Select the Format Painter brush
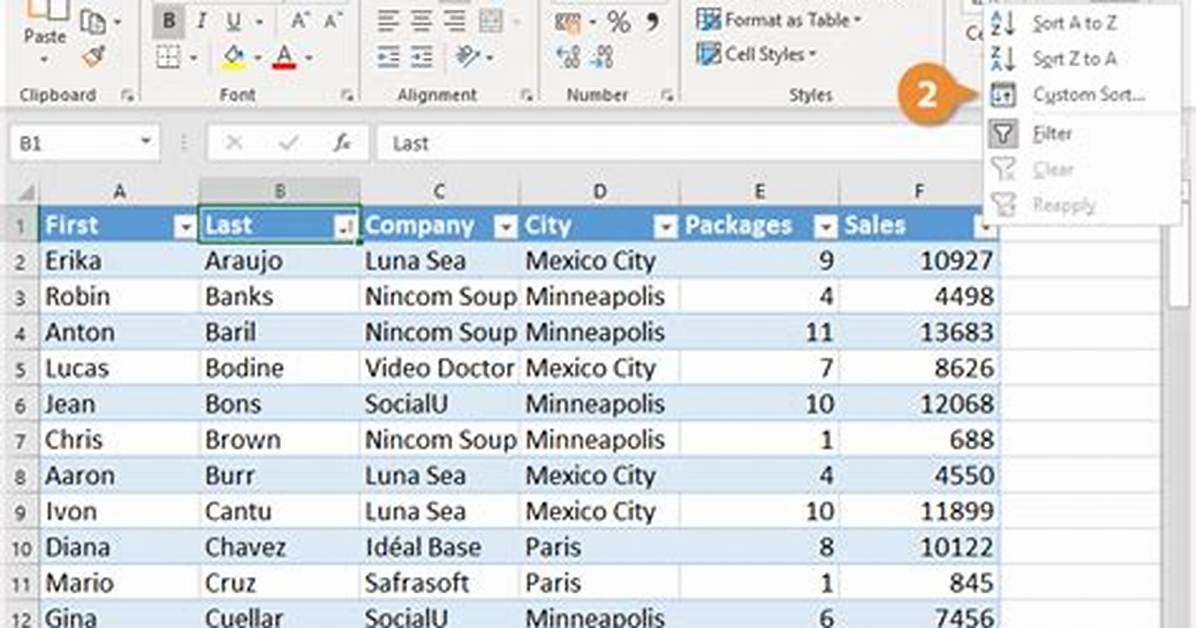This screenshot has height=628, width=1196. click(x=93, y=56)
